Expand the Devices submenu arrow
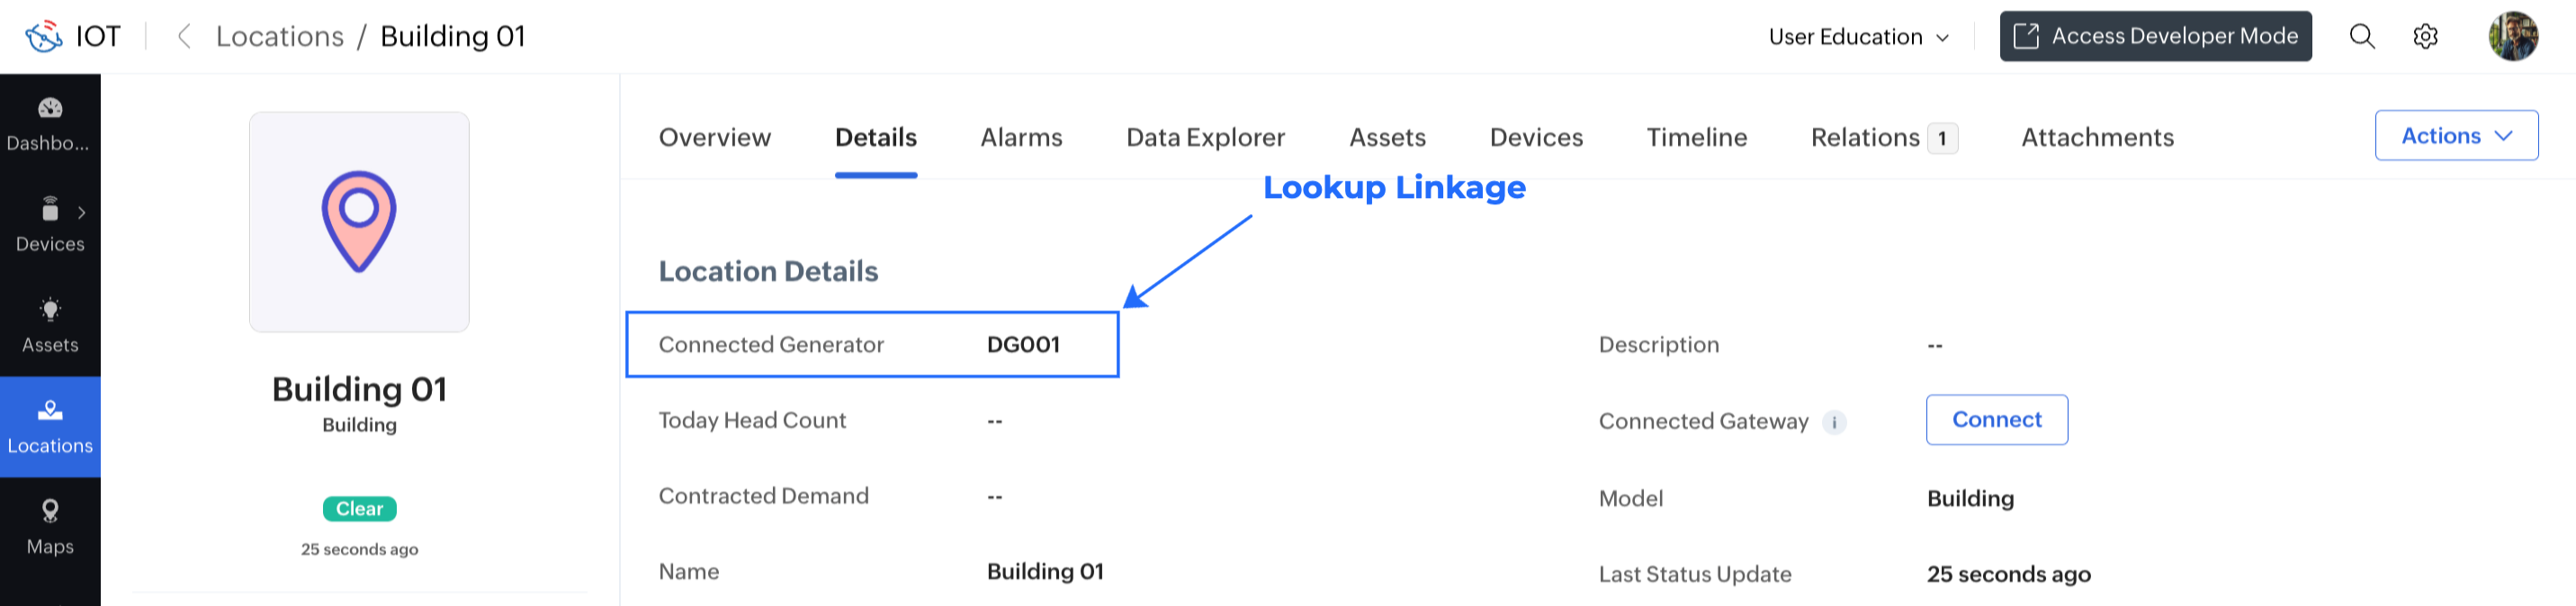The width and height of the screenshot is (2576, 606). tap(82, 212)
